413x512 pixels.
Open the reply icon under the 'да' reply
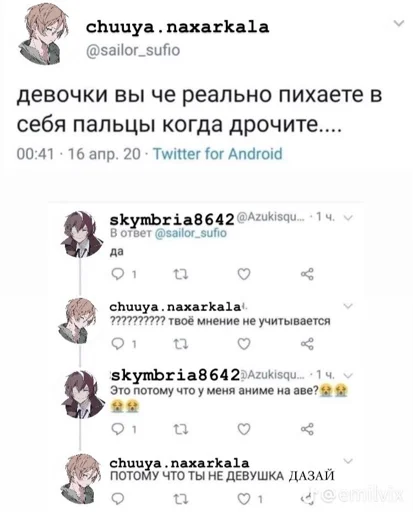coord(117,274)
